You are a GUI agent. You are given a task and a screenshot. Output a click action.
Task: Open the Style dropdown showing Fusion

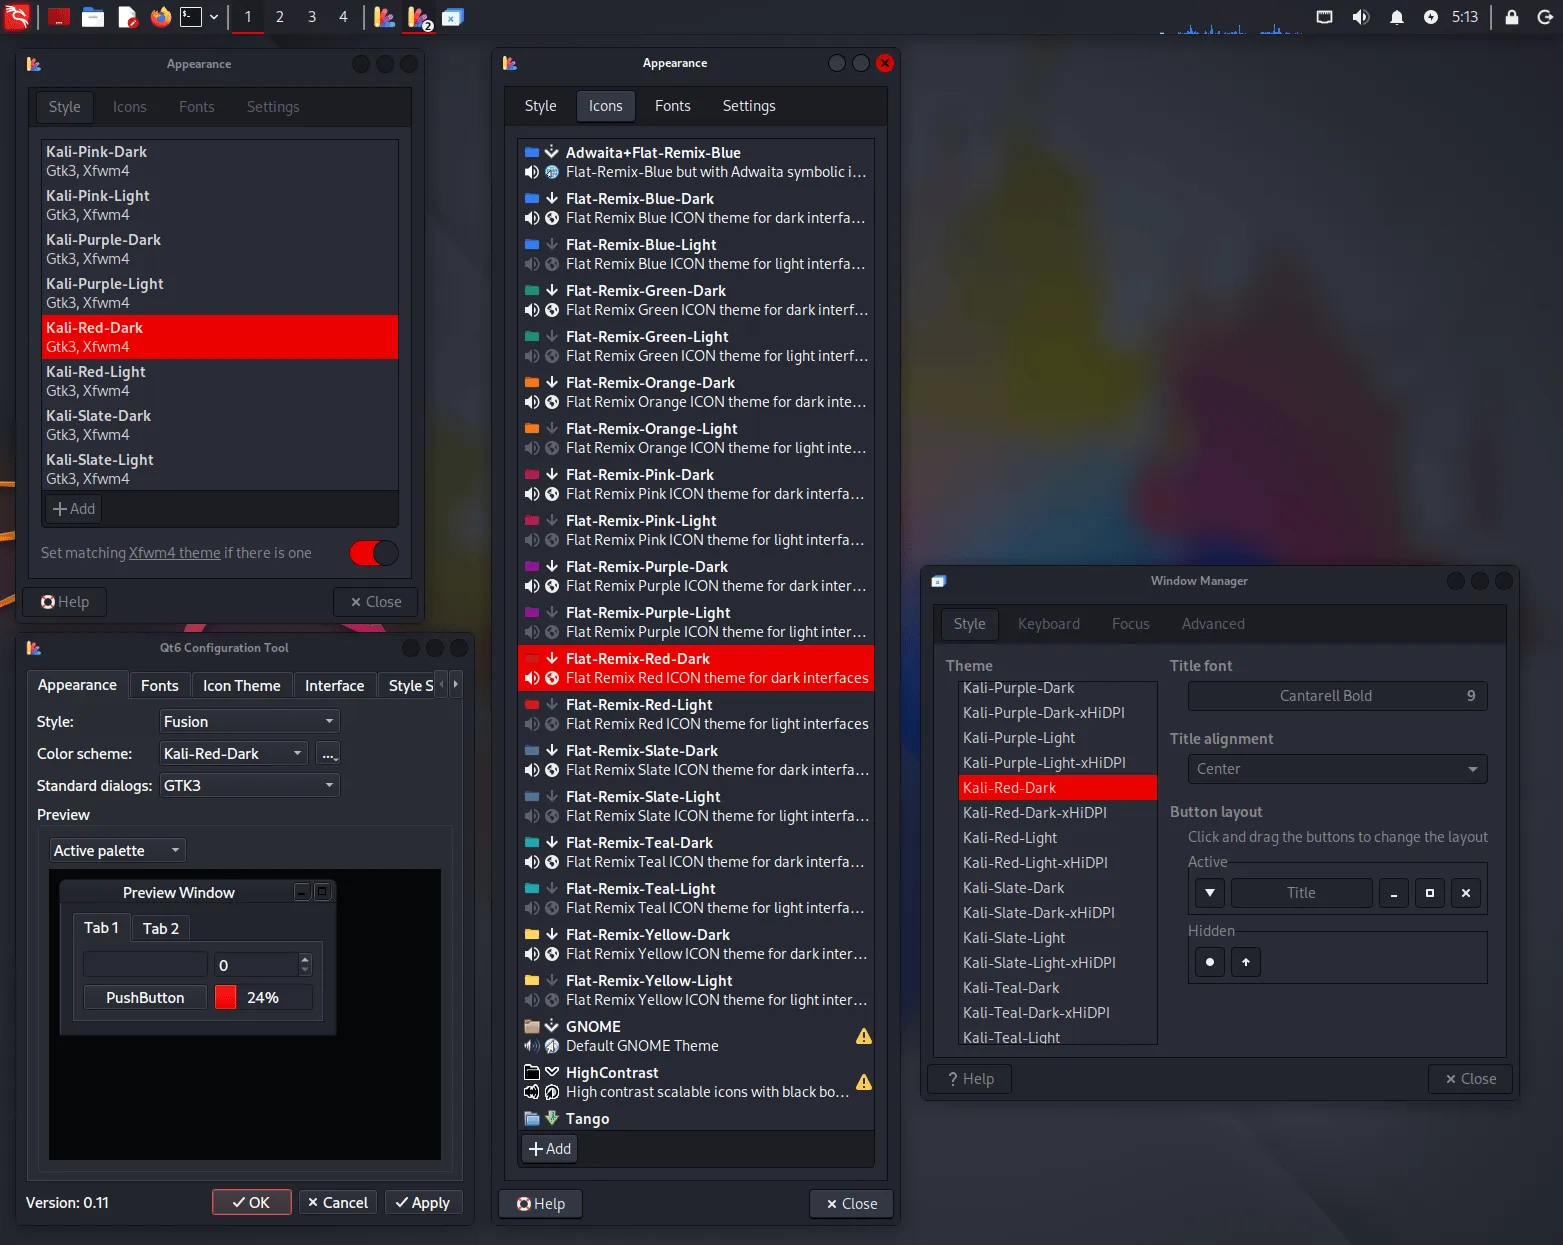(x=248, y=721)
